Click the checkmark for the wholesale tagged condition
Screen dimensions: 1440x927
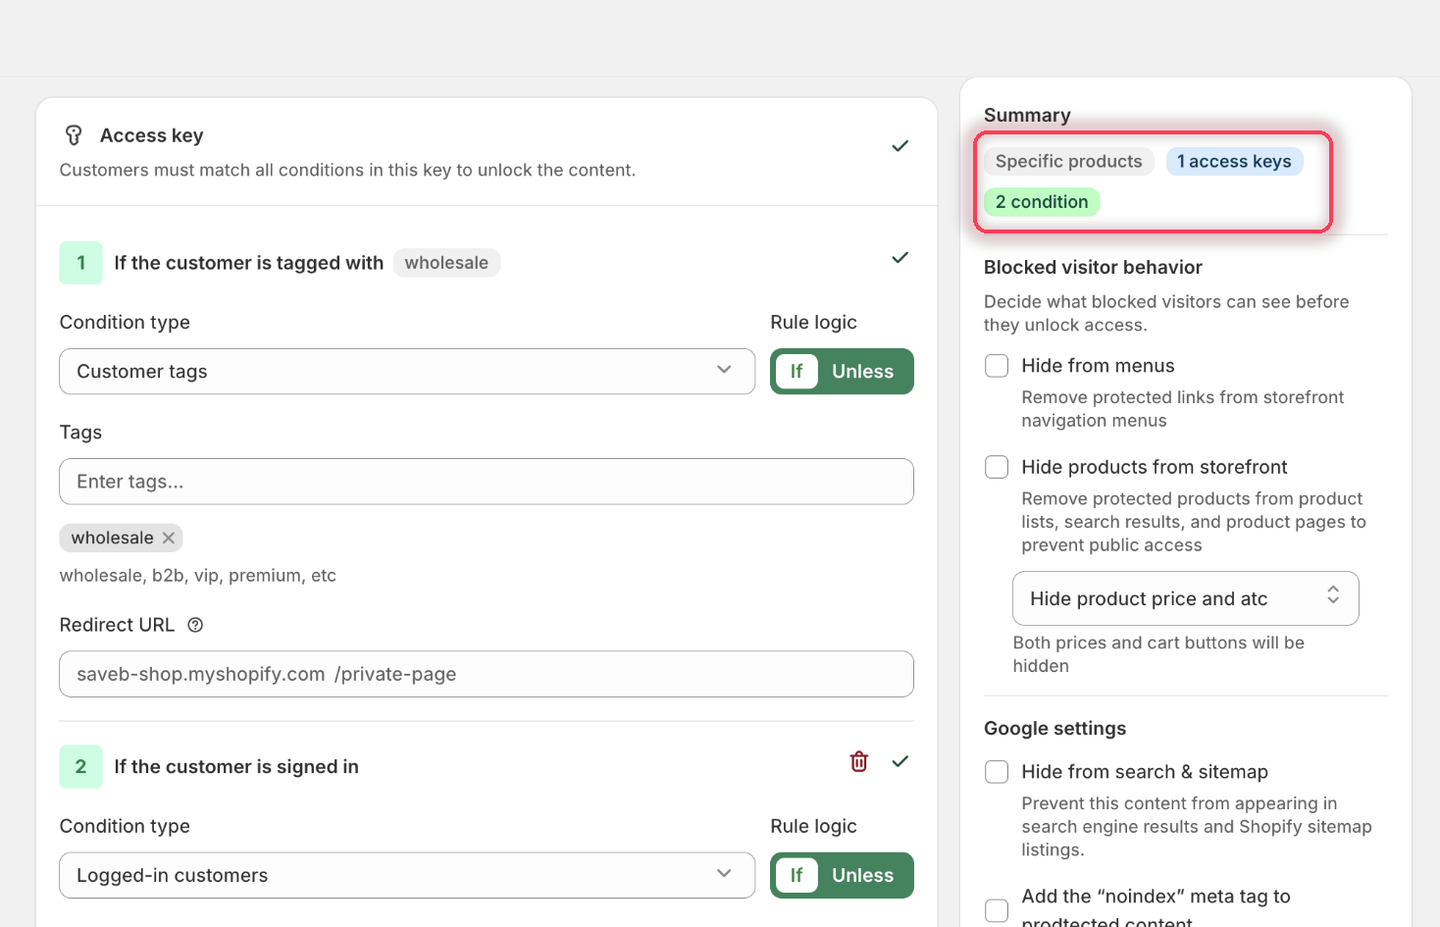[x=900, y=258]
